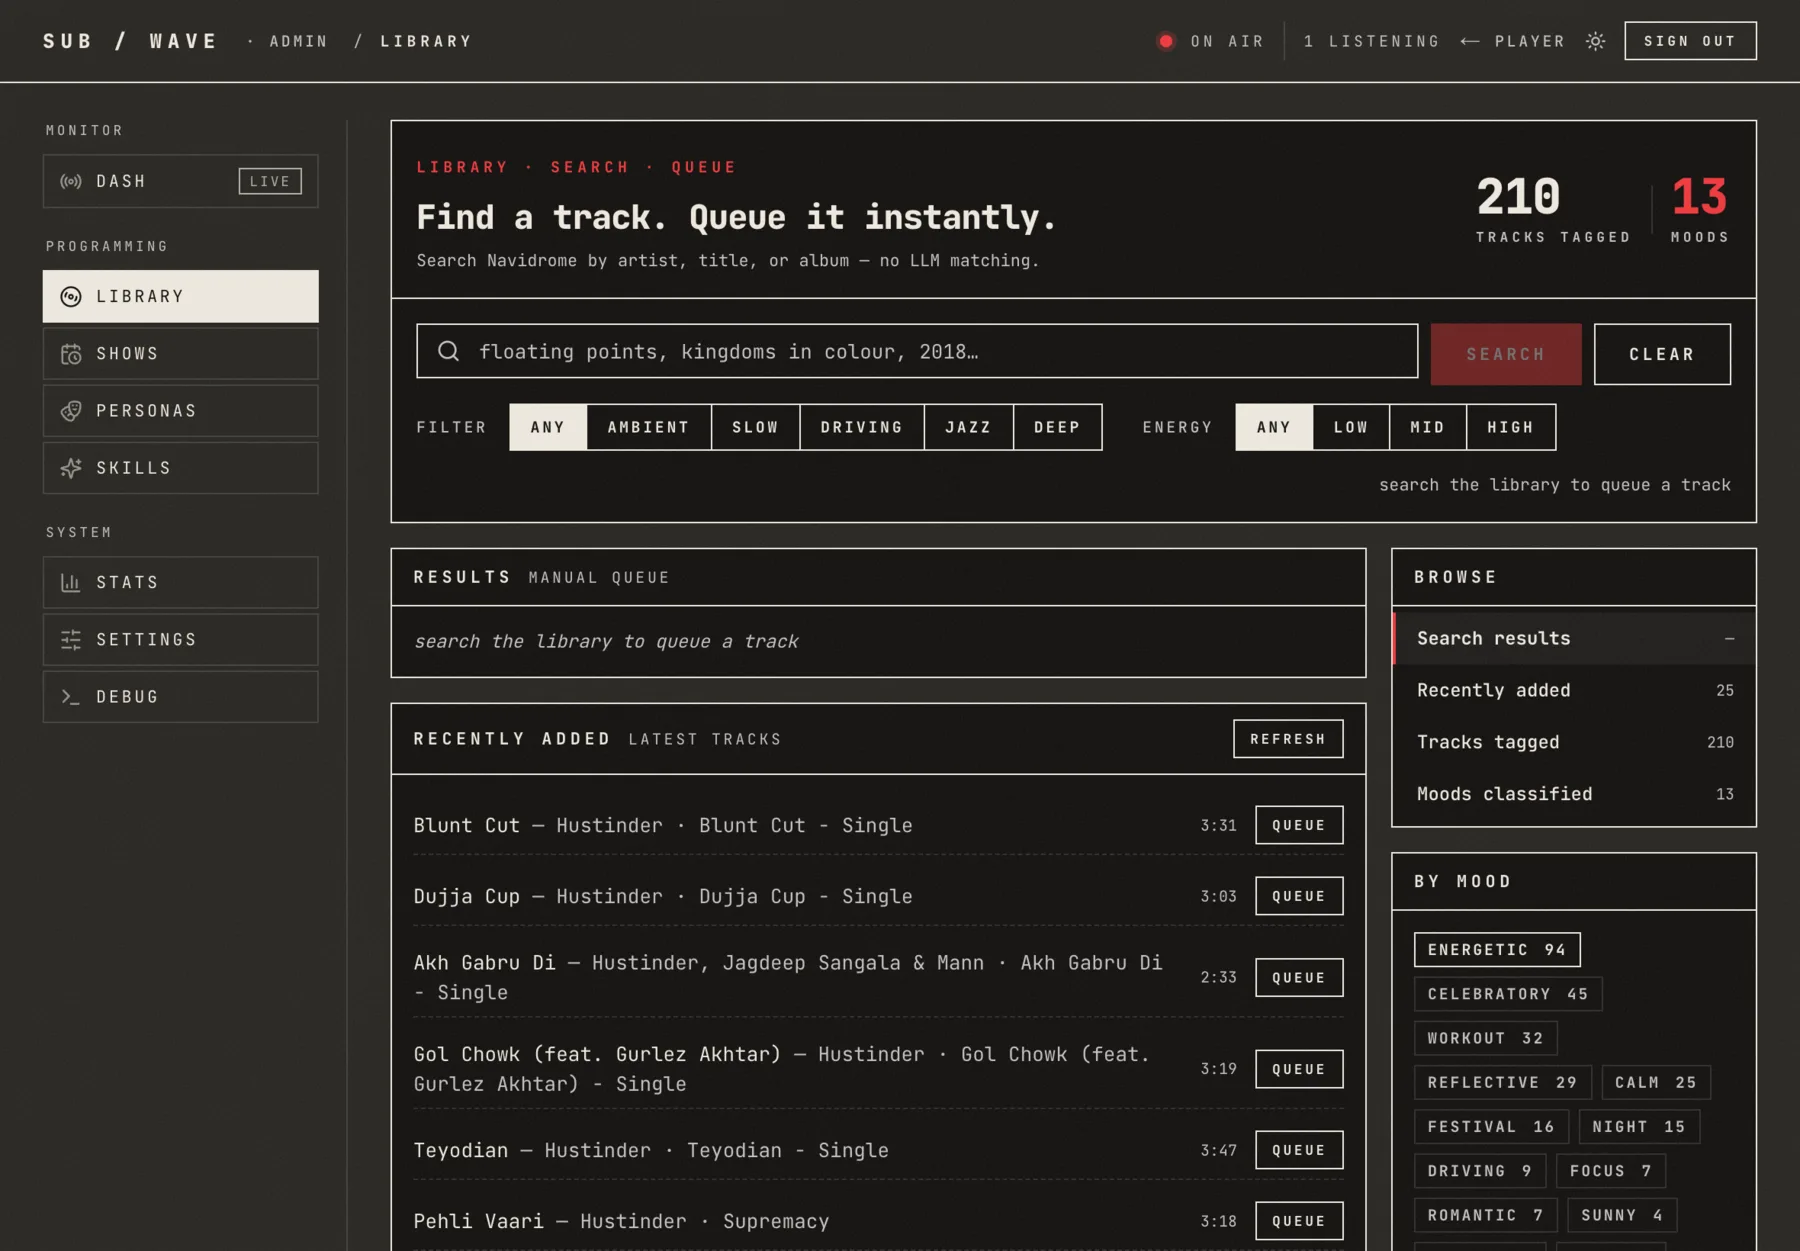
Task: Select the DRIVING mood filter button
Action: tap(862, 427)
